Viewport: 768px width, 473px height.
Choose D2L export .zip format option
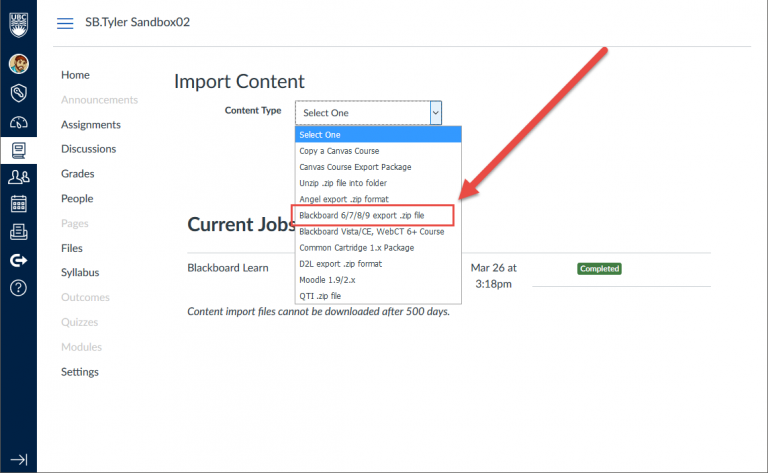[x=378, y=264]
